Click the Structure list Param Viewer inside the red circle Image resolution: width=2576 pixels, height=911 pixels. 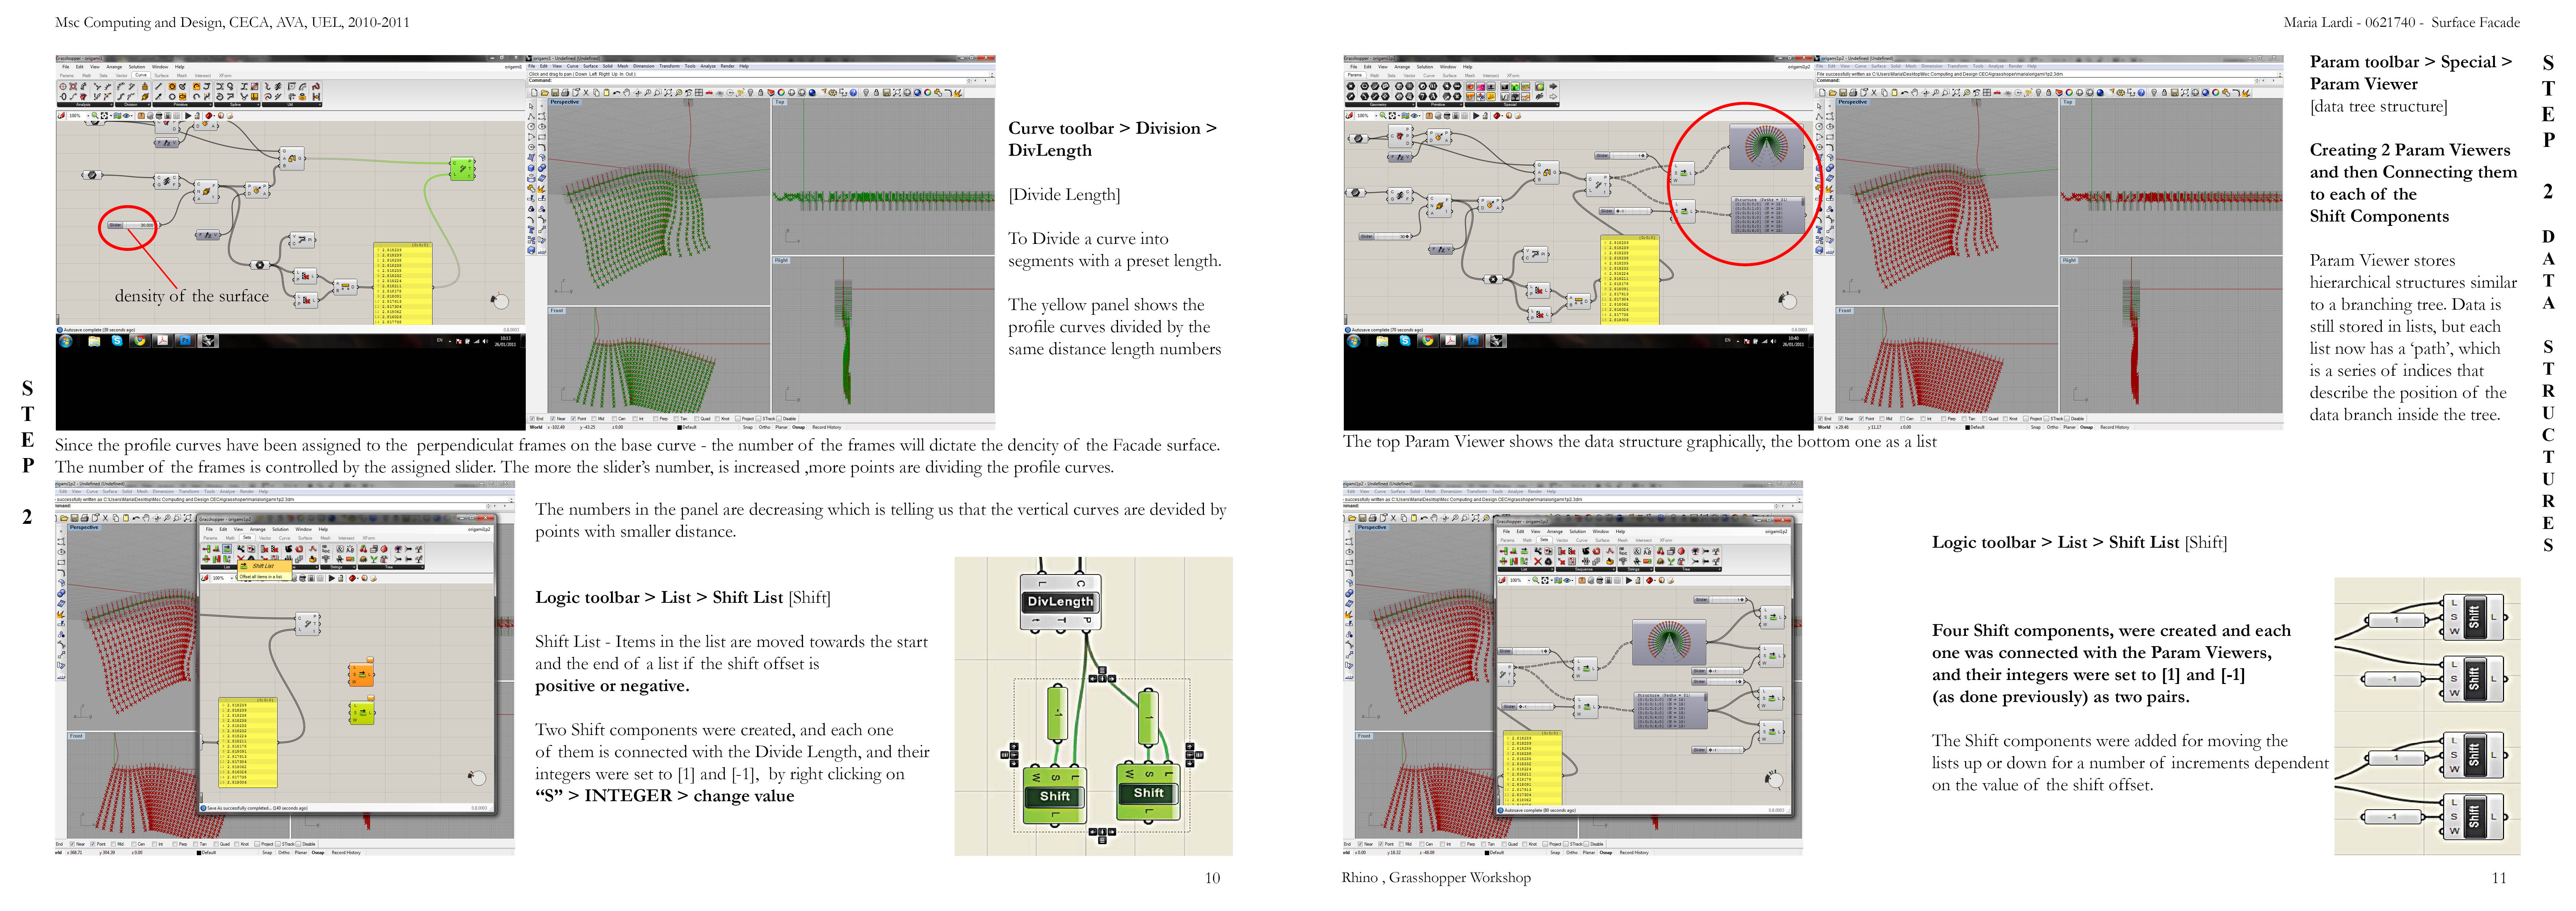tap(1767, 214)
